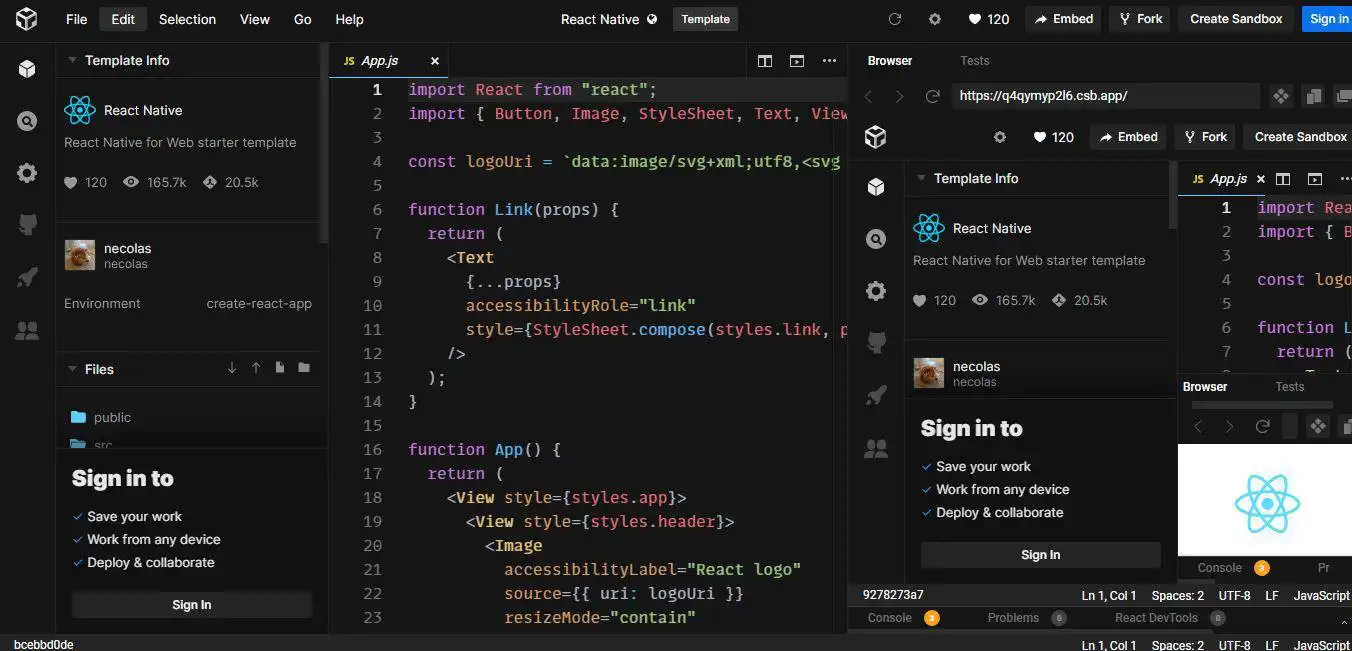Collapse the Files section in outer sidebar
This screenshot has width=1352, height=651.
[x=72, y=369]
